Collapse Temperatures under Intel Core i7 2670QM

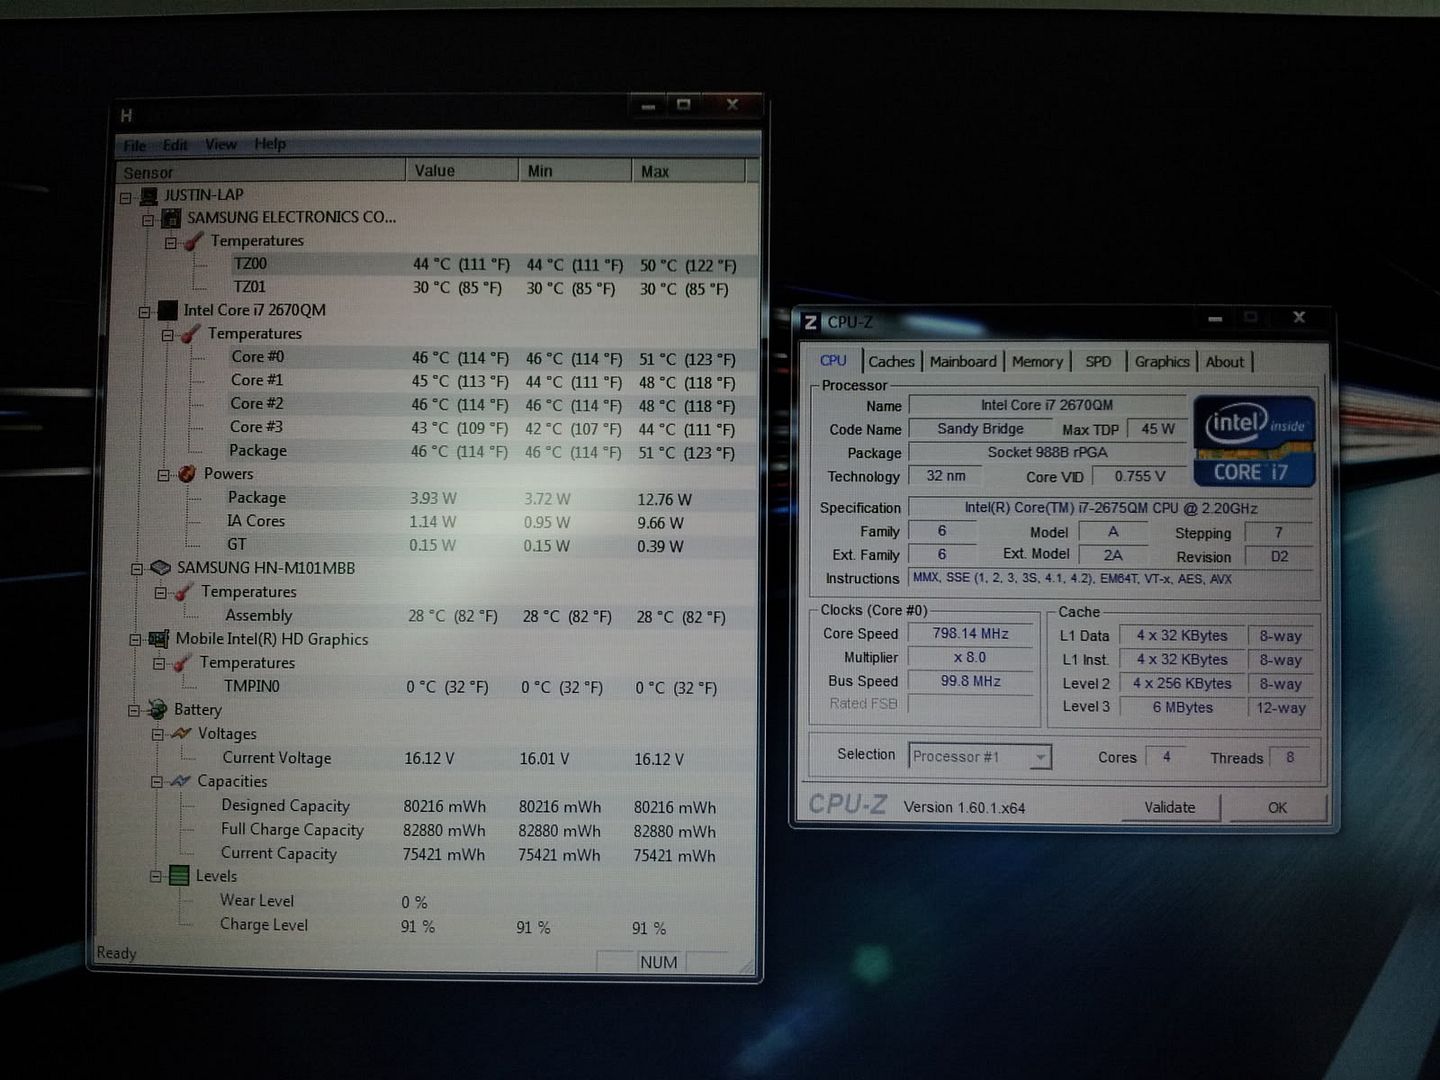tap(168, 335)
